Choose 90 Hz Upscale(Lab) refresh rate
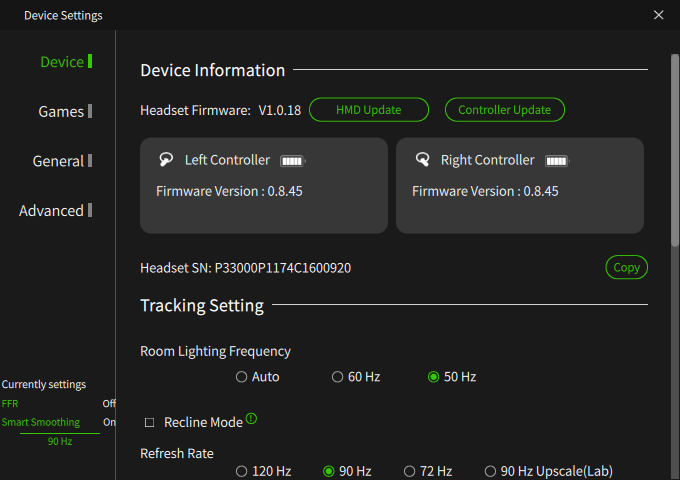The width and height of the screenshot is (680, 480). [490, 471]
